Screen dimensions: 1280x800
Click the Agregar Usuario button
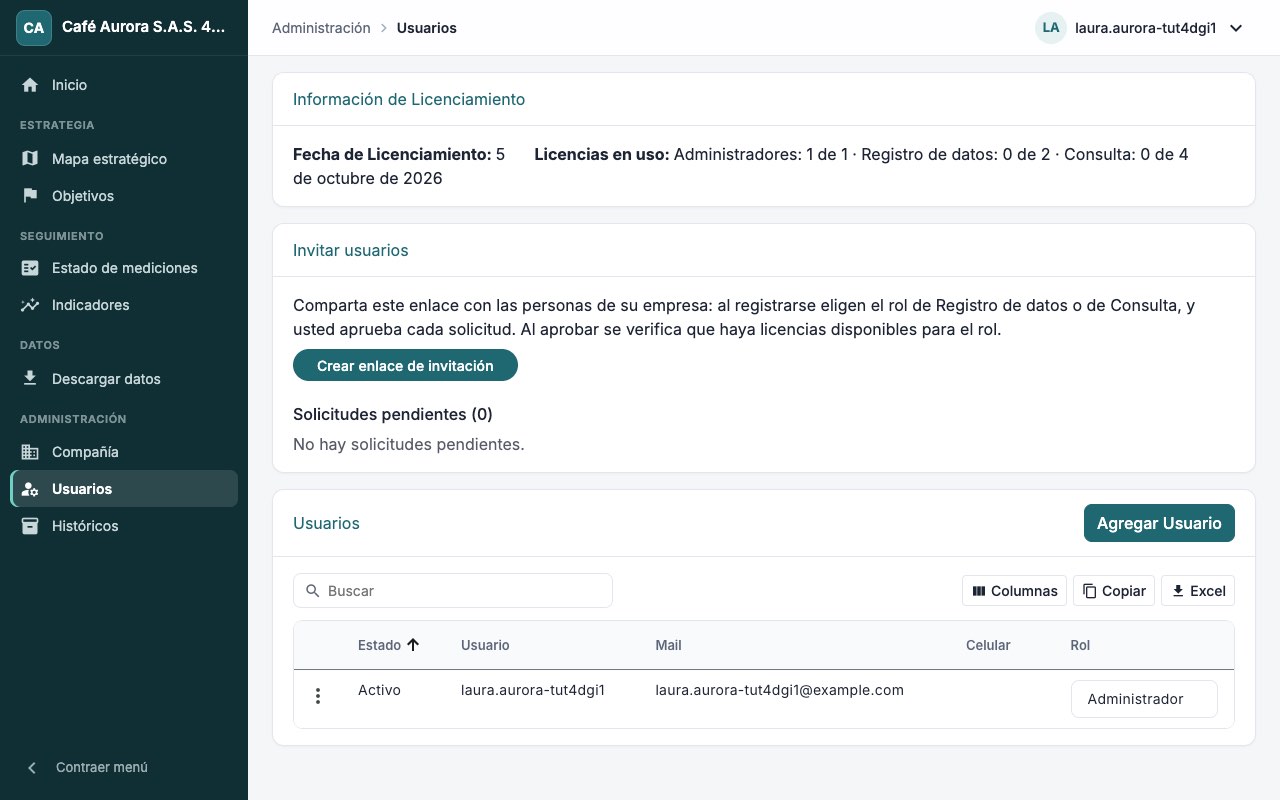pos(1159,523)
